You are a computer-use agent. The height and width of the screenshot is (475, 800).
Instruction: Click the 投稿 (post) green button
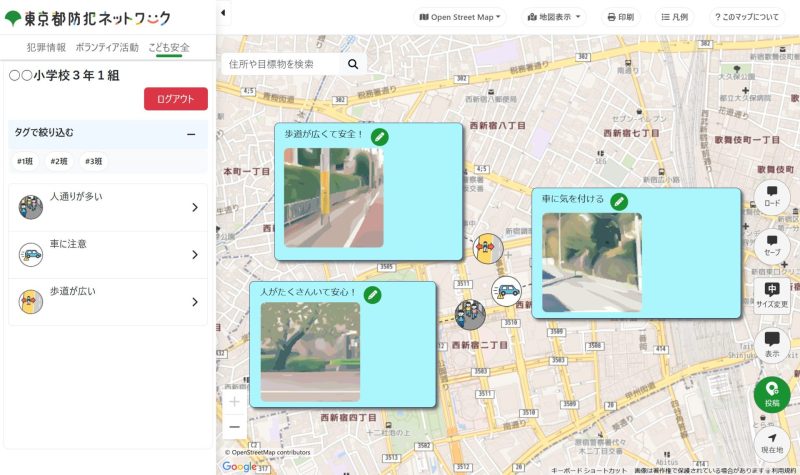[771, 394]
